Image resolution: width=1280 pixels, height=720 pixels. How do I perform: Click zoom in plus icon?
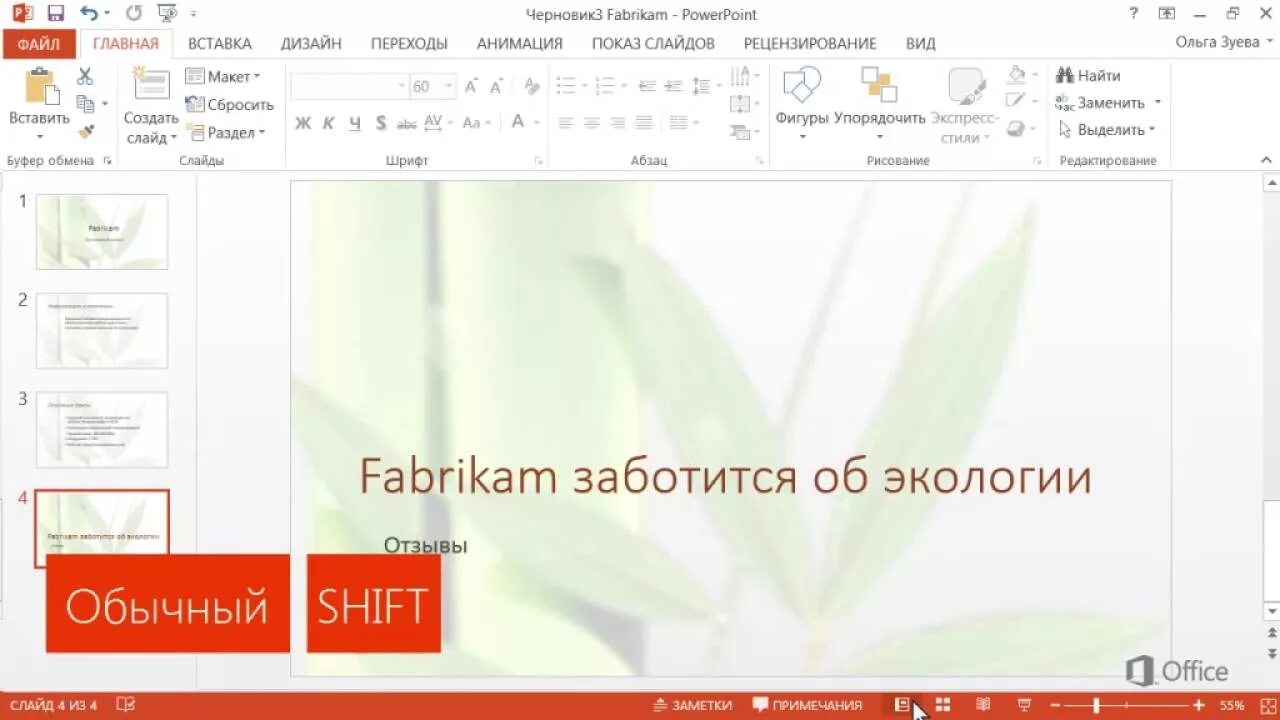point(1199,705)
